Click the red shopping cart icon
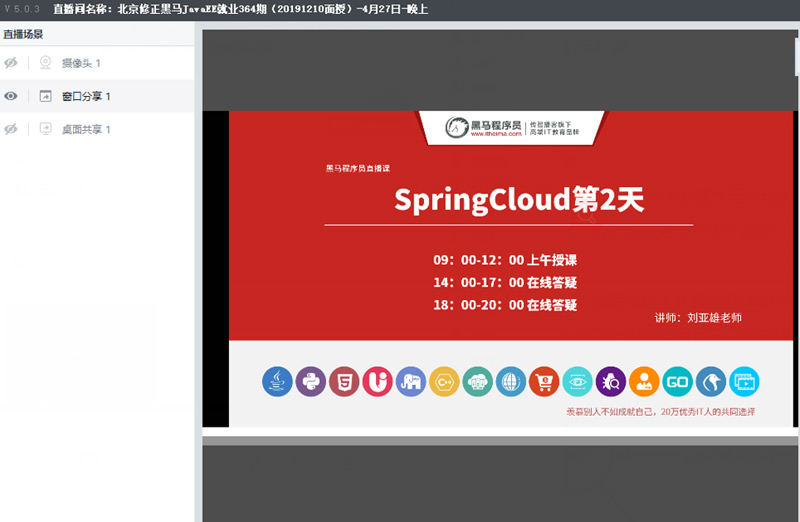 click(x=544, y=382)
